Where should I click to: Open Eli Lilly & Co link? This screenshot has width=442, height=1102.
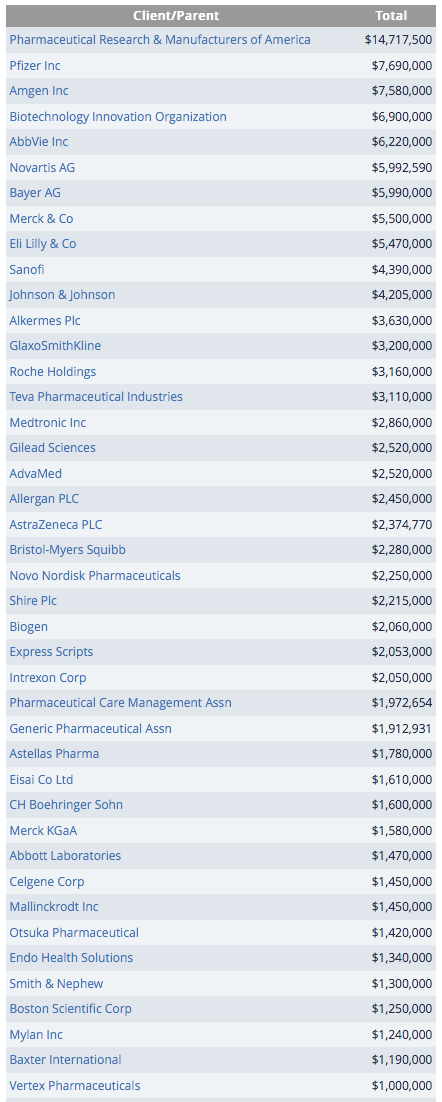(43, 244)
